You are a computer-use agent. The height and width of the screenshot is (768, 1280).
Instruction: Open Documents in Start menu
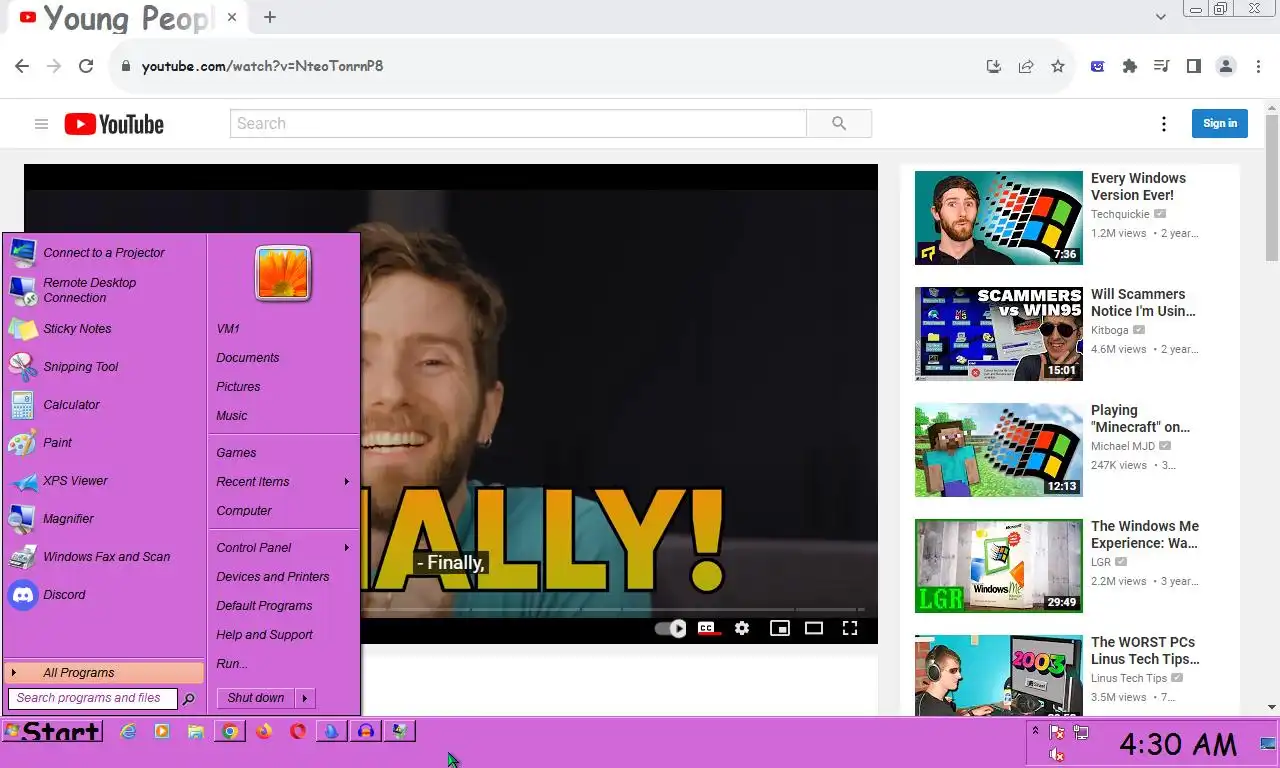pyautogui.click(x=248, y=358)
